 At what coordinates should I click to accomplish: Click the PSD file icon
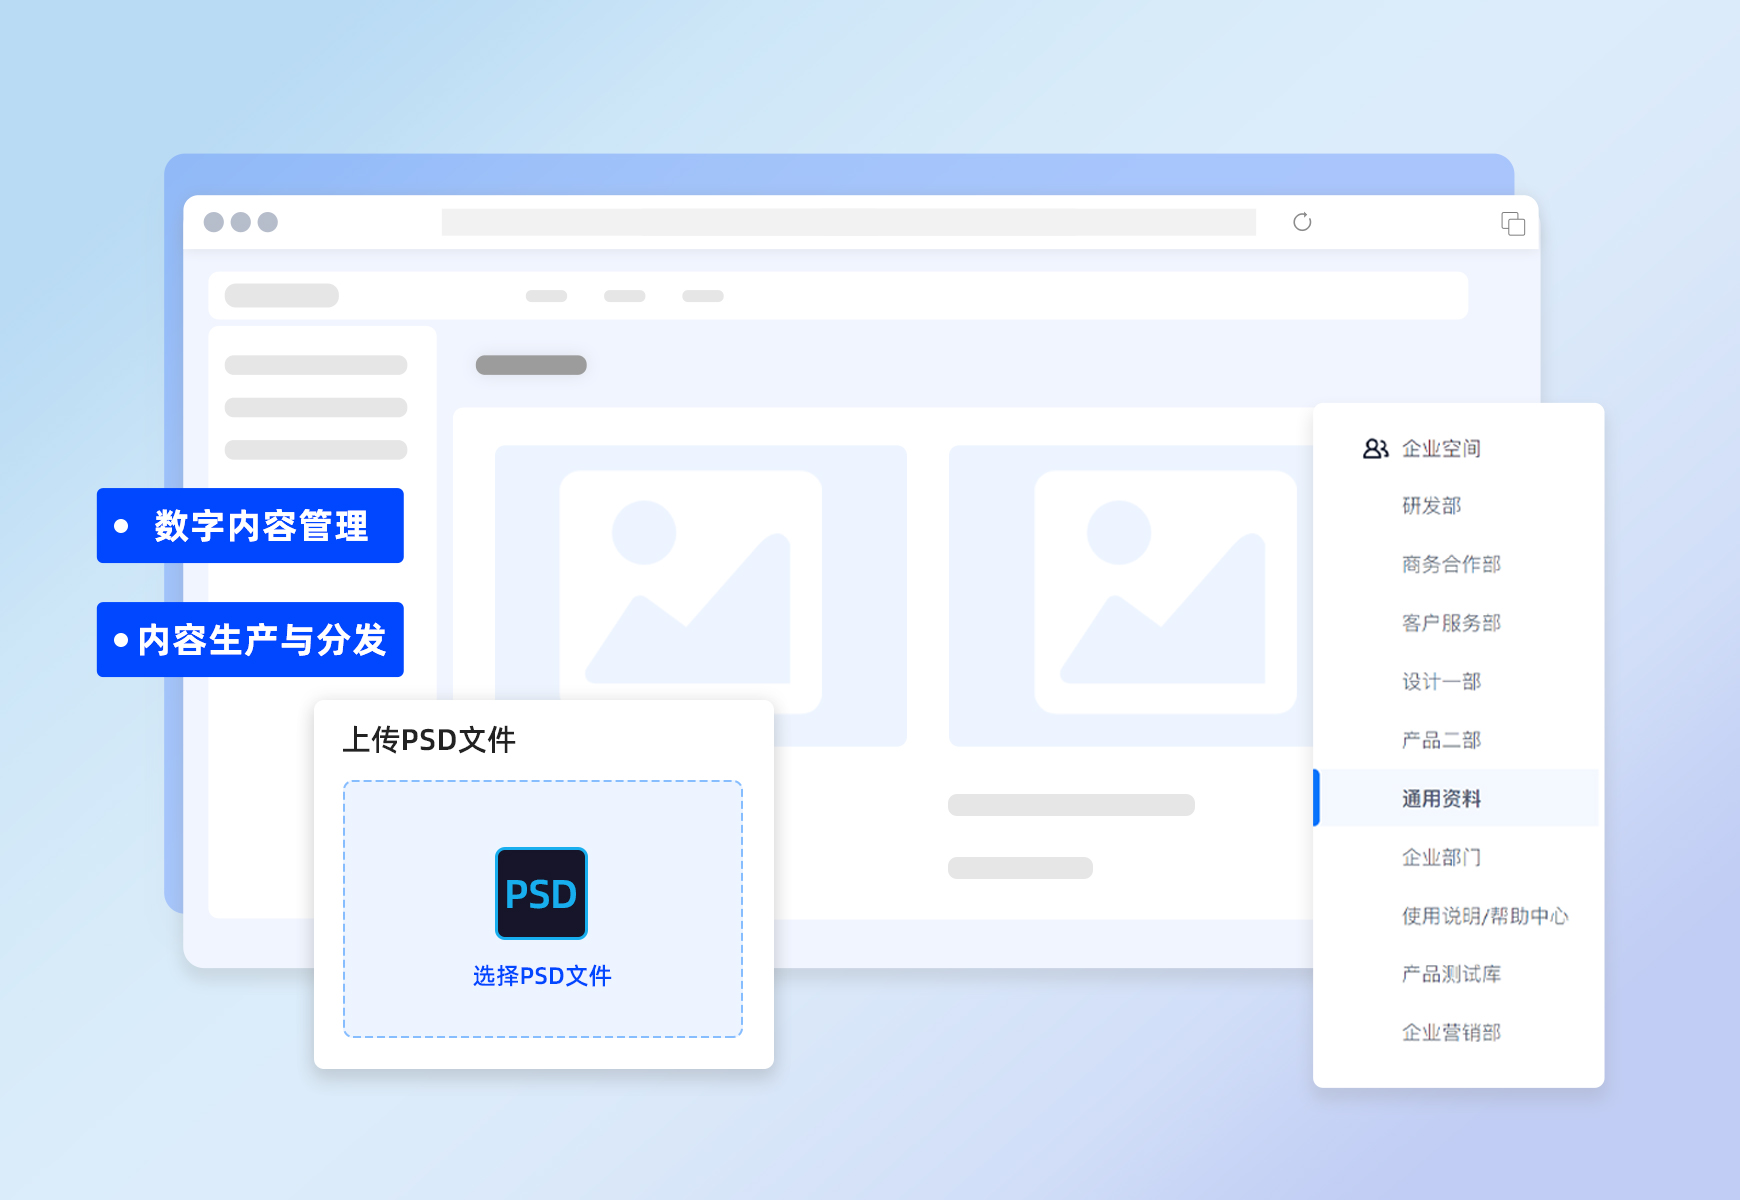[x=541, y=893]
